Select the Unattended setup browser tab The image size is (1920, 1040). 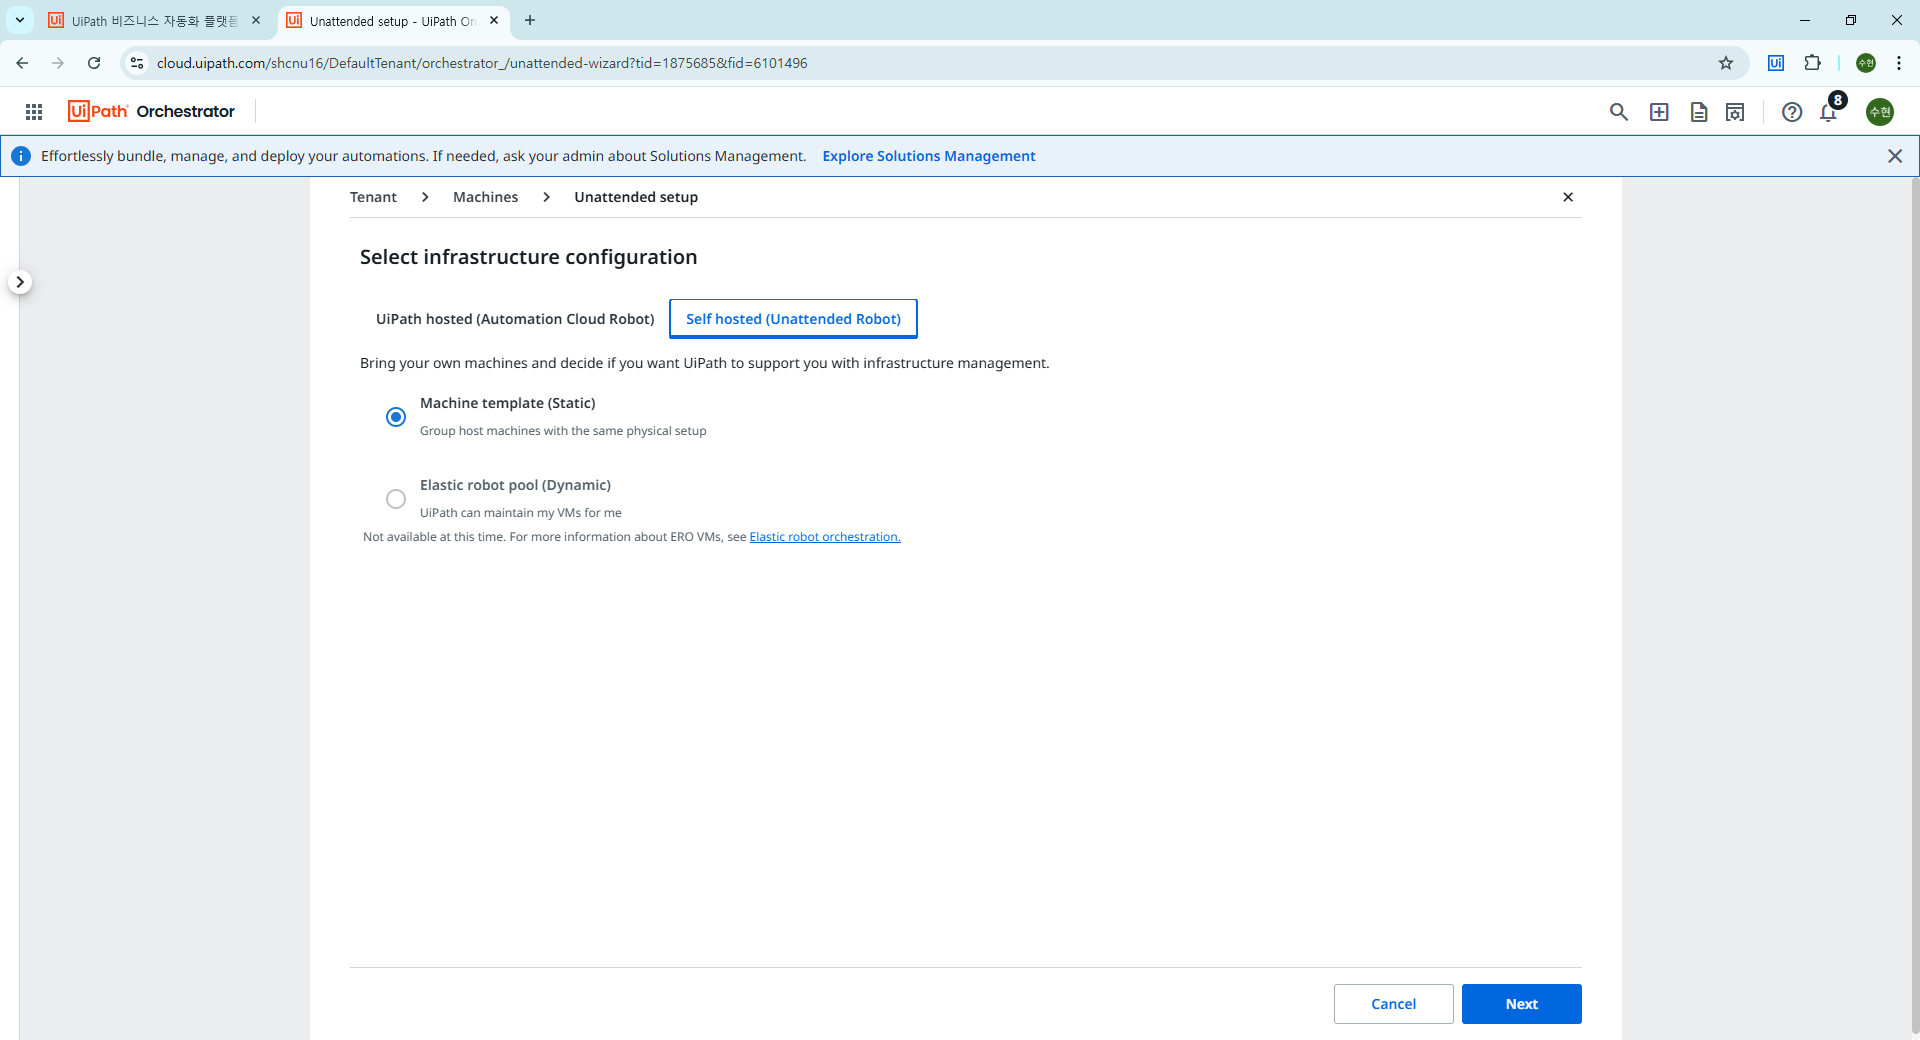393,21
